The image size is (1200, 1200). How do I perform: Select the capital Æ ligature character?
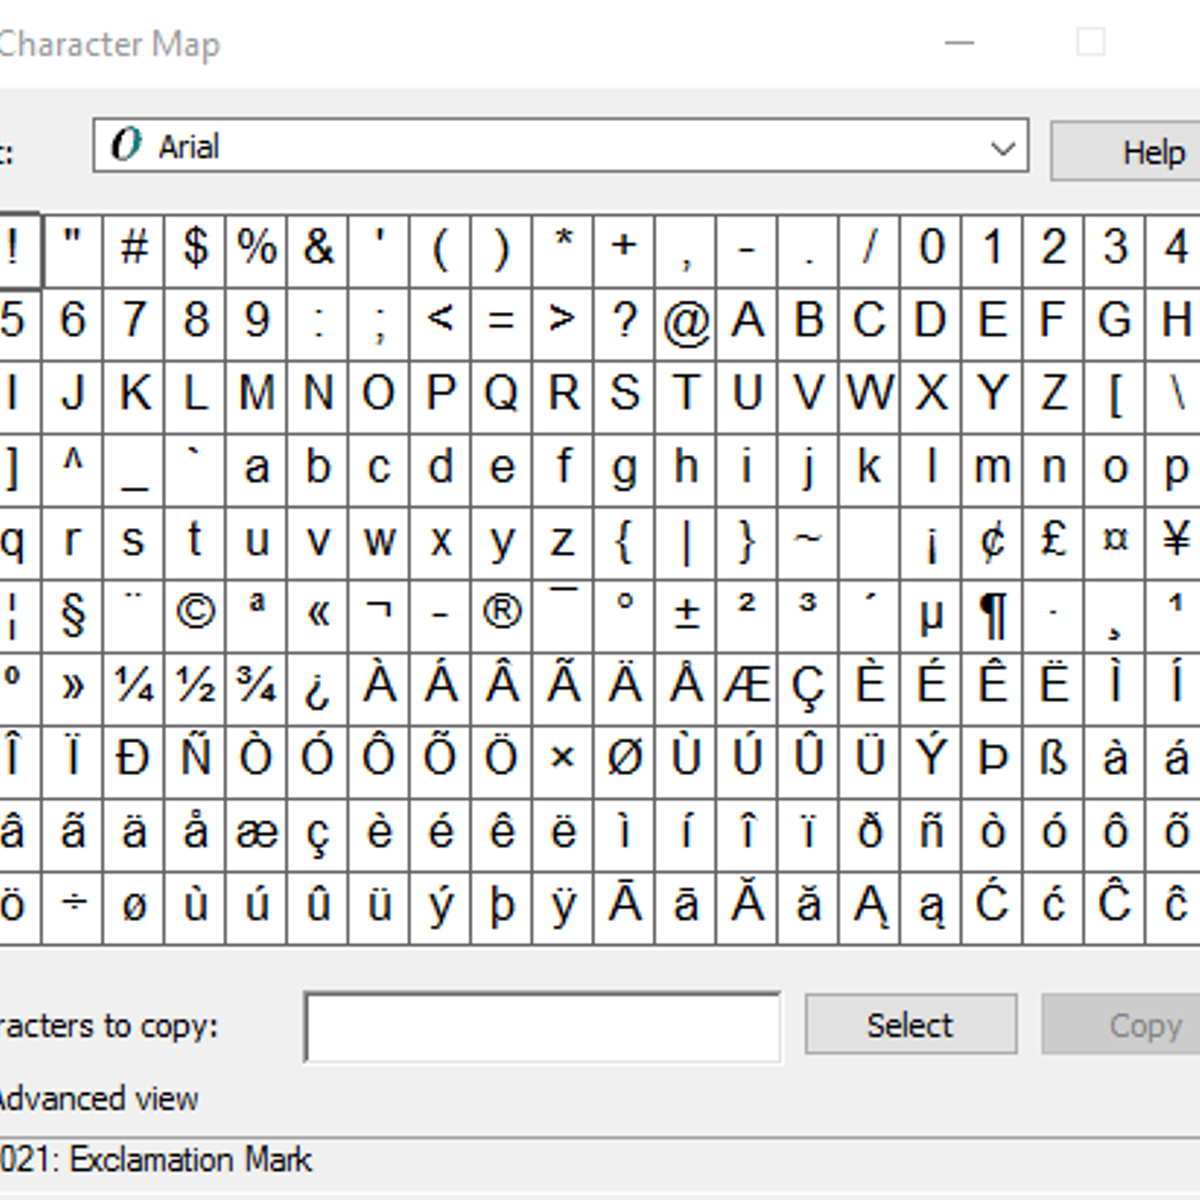(x=747, y=686)
